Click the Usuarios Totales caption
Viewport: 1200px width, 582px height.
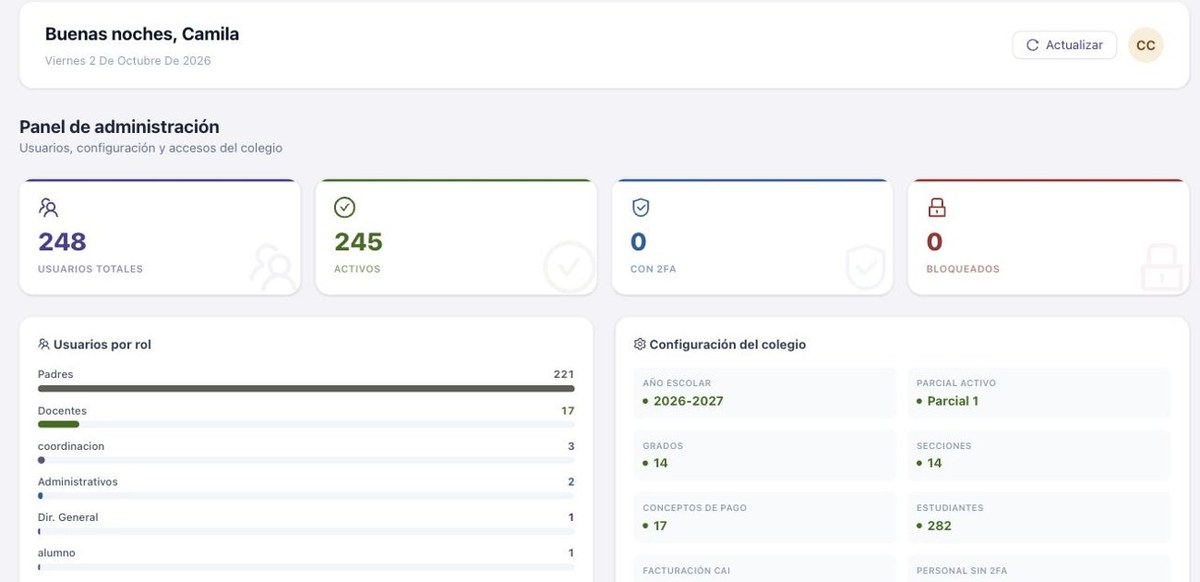click(x=90, y=269)
